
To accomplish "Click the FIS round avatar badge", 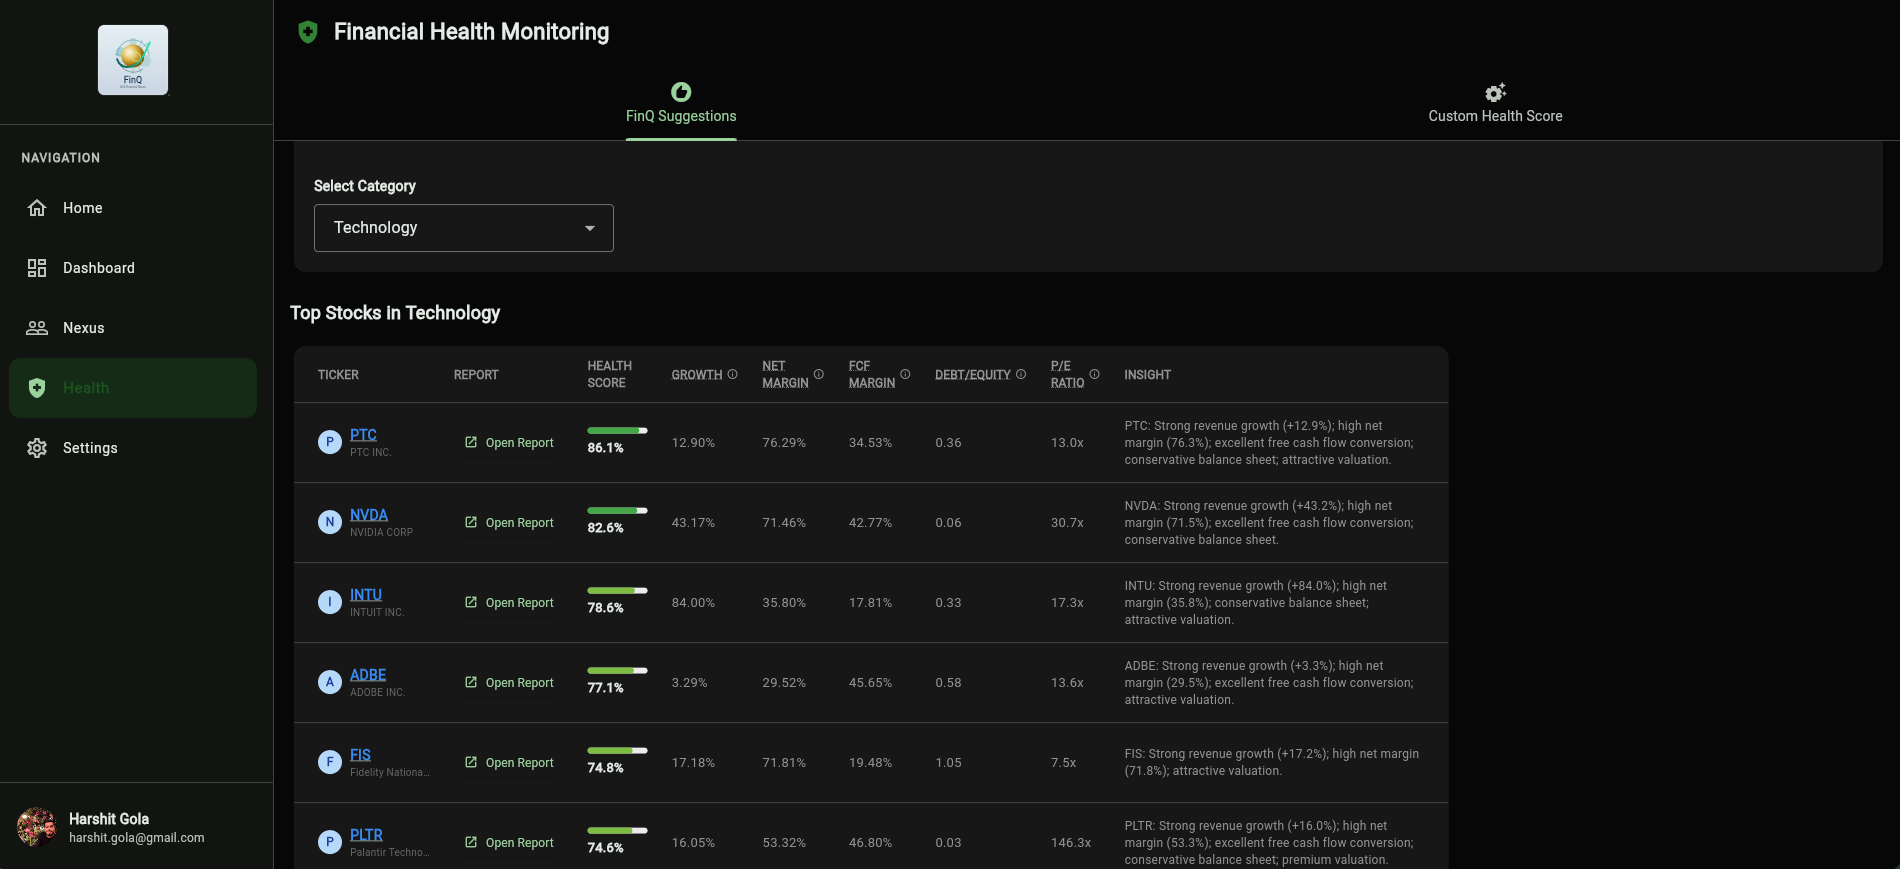I will pos(330,762).
